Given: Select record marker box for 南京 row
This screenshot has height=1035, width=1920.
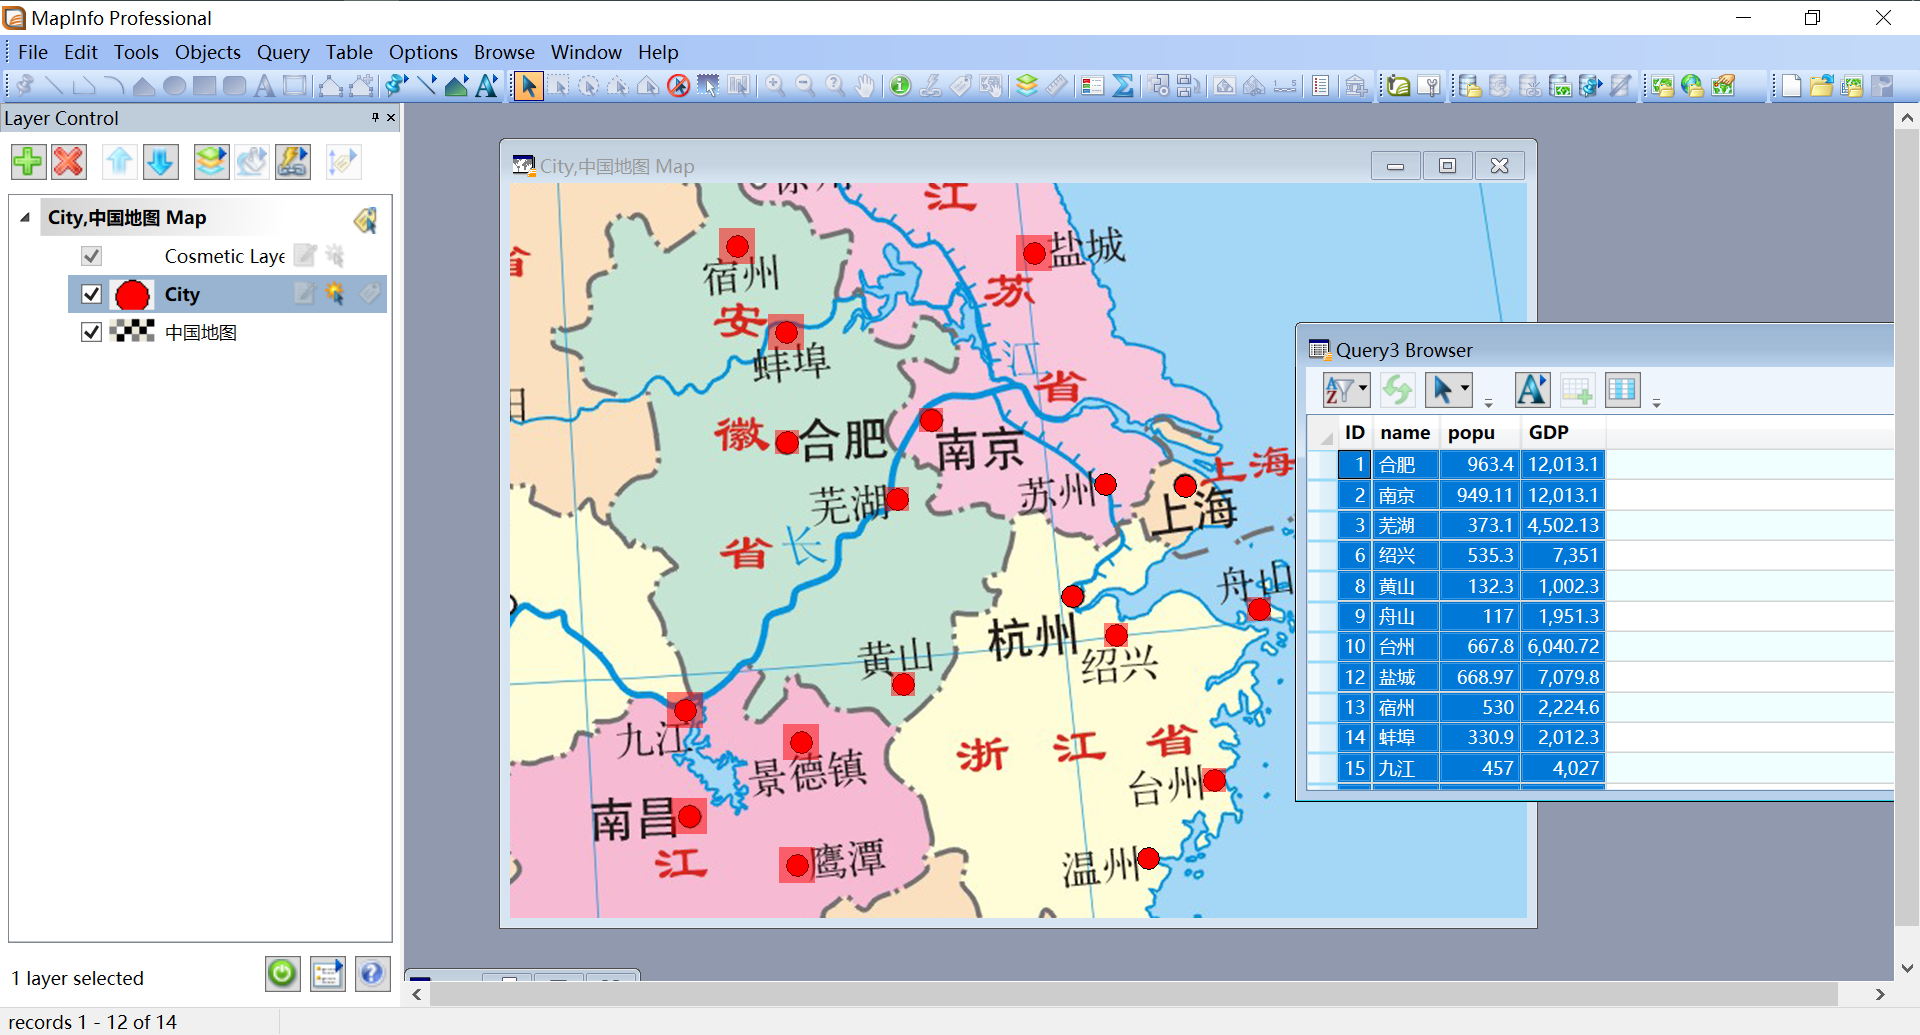Looking at the screenshot, I should [1323, 495].
